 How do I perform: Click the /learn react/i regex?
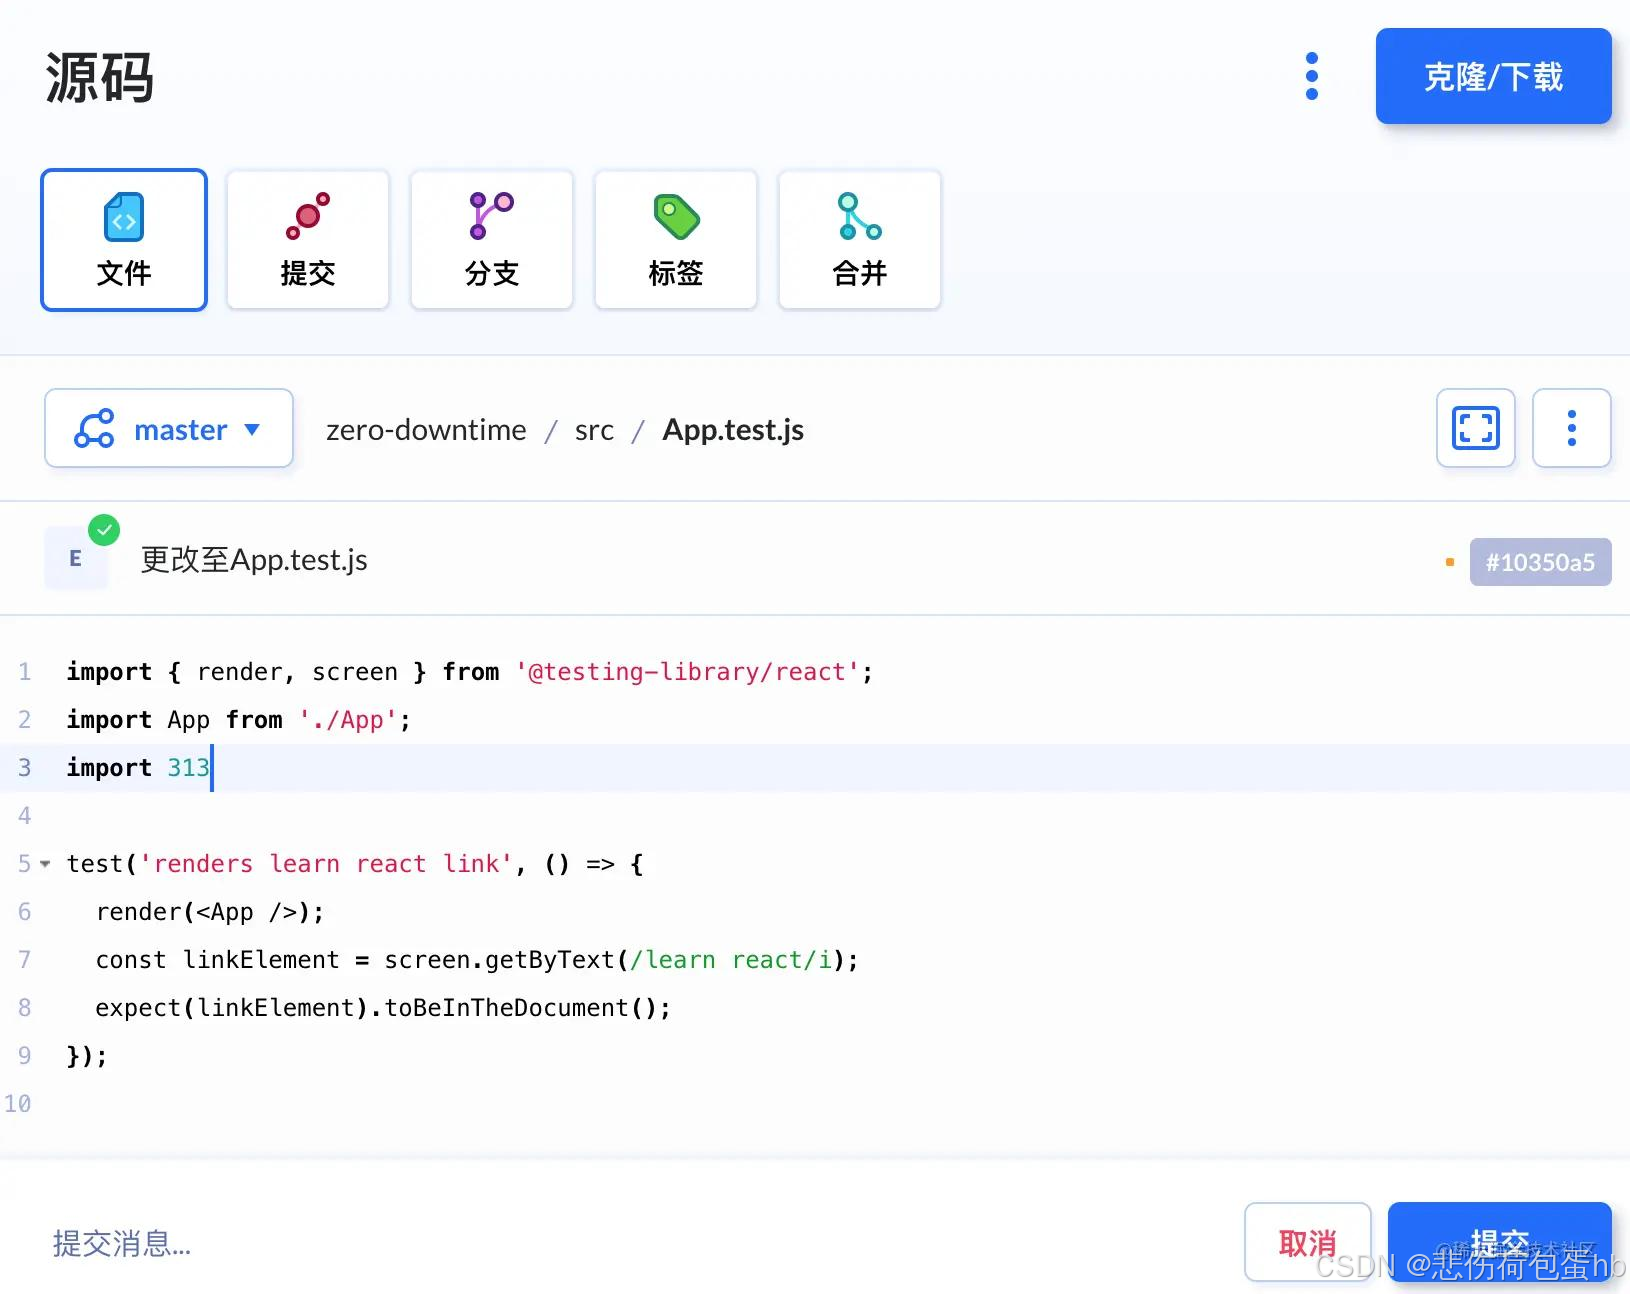pos(731,960)
